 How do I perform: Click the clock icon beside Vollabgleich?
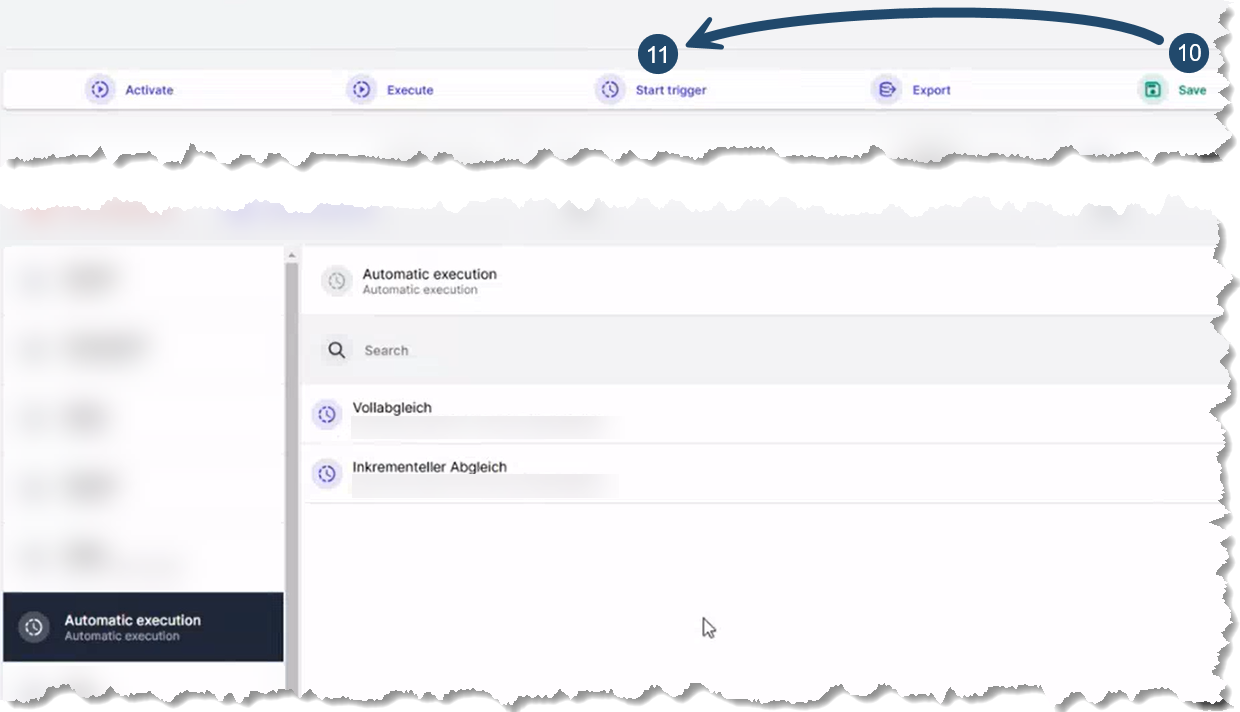pyautogui.click(x=327, y=414)
